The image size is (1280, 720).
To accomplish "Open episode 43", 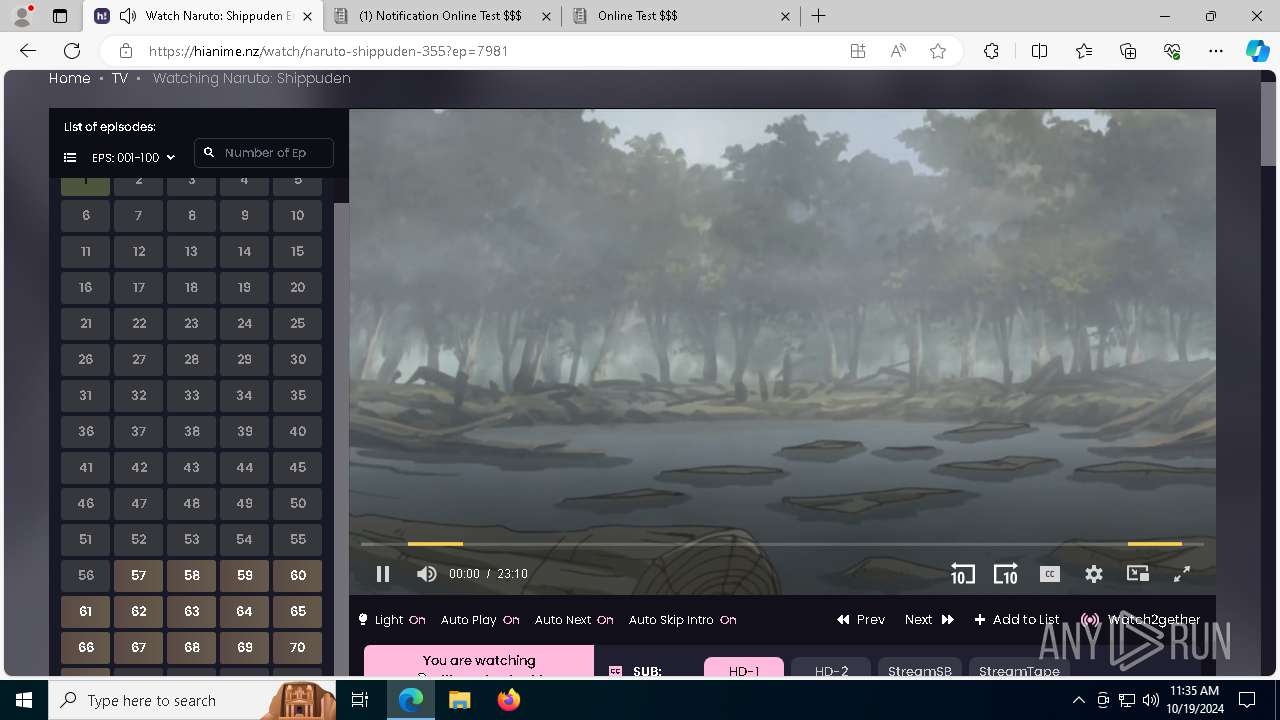I will coord(191,467).
